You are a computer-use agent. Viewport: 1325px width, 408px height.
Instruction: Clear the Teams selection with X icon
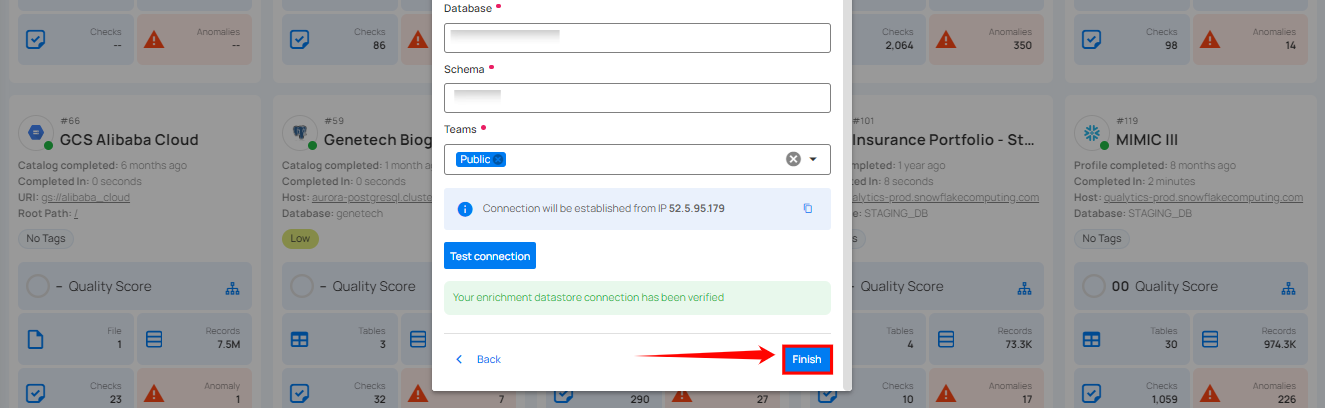point(793,159)
